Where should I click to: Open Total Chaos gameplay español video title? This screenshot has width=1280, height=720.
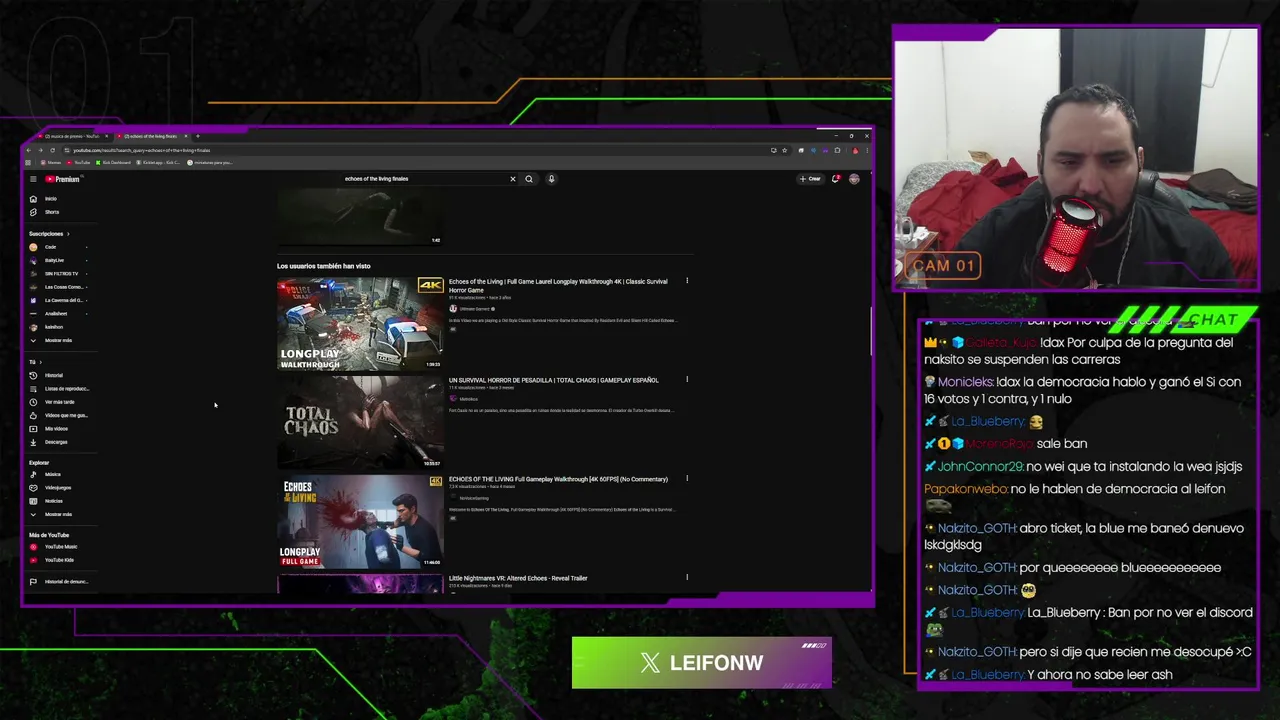click(553, 380)
